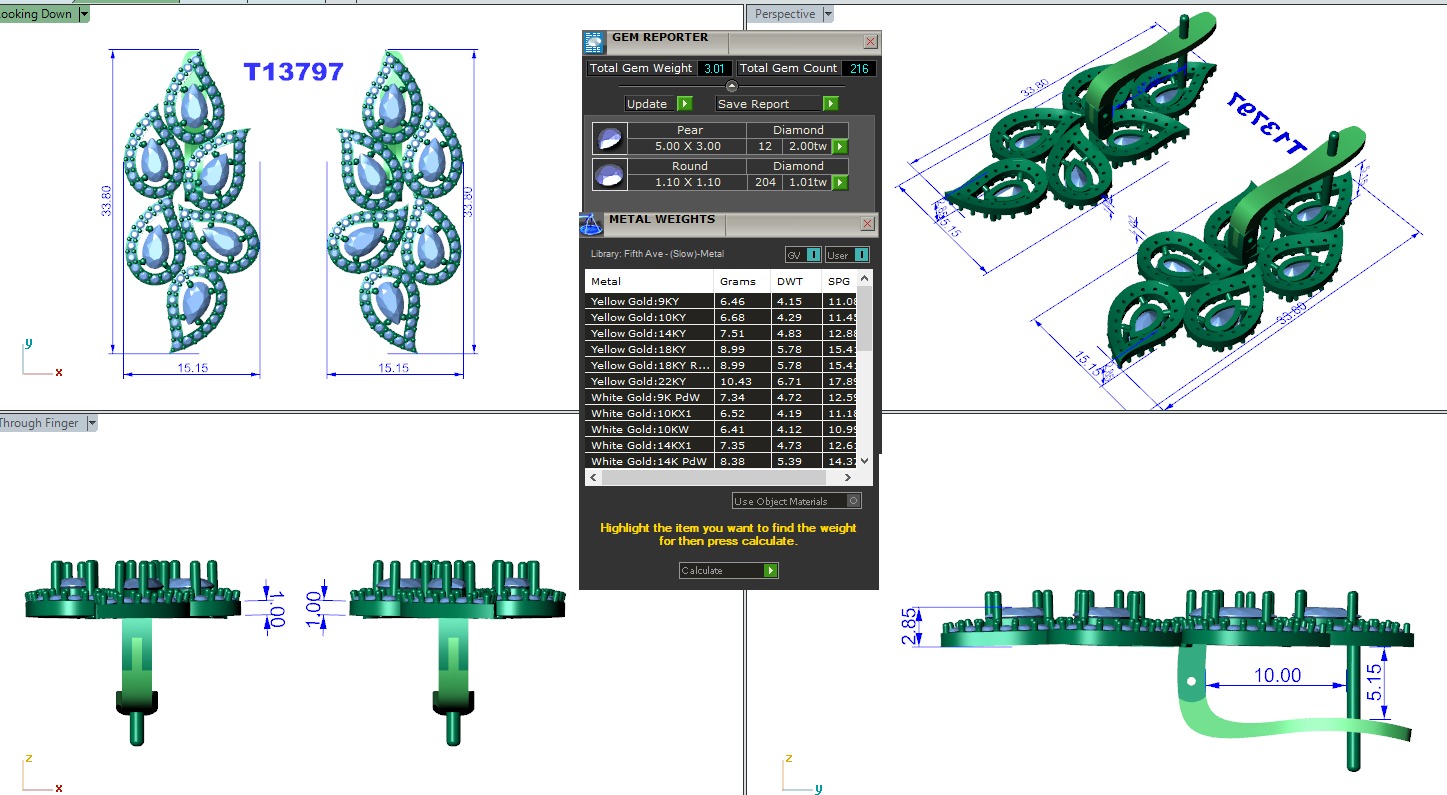1447x795 pixels.
Task: Select the White Gold:10KW row
Action: click(650, 429)
